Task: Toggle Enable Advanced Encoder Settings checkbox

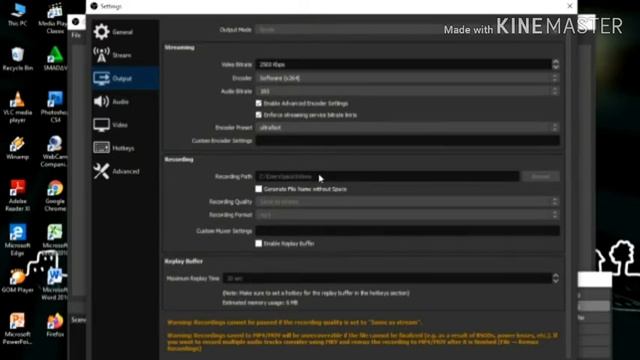Action: click(x=259, y=104)
